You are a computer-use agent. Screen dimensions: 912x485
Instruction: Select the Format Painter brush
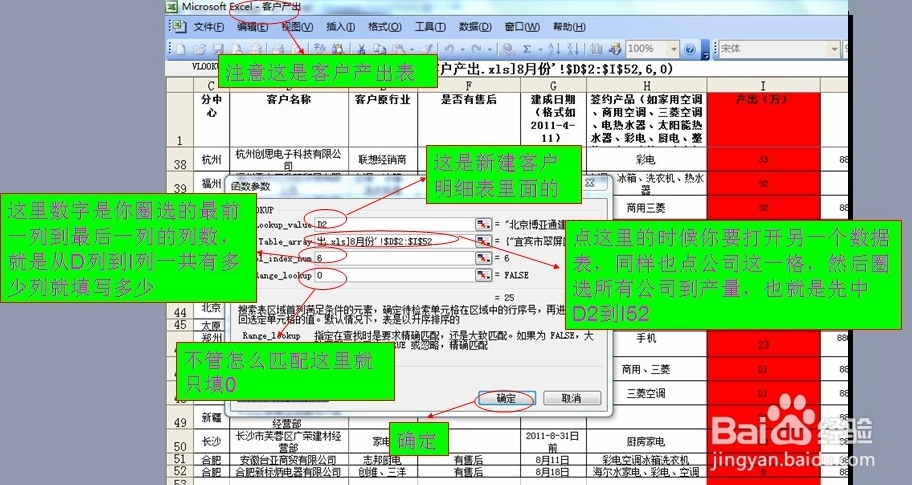[428, 49]
